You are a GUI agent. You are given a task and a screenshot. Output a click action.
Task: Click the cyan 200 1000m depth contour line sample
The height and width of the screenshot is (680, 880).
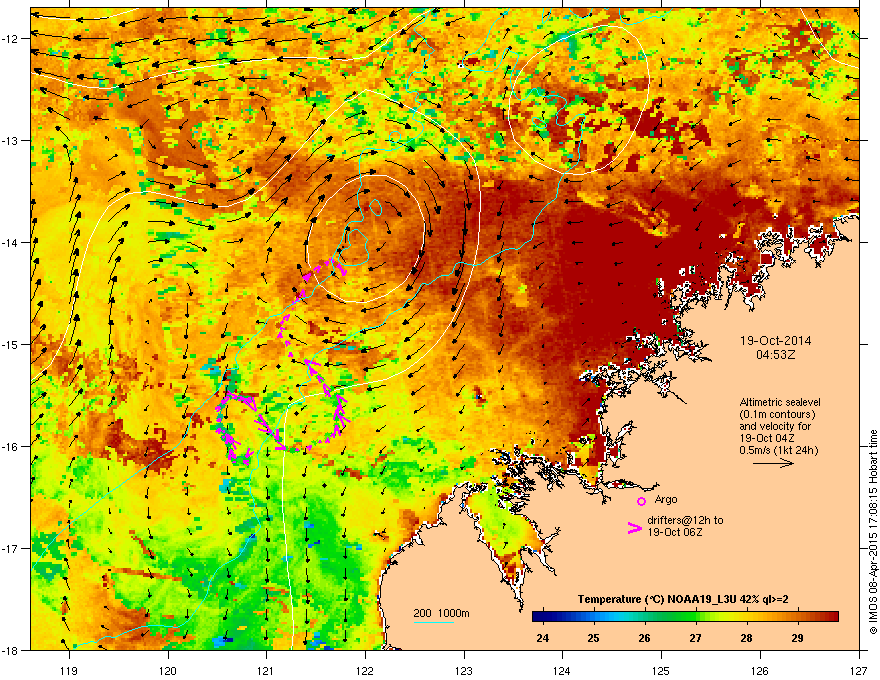point(433,622)
